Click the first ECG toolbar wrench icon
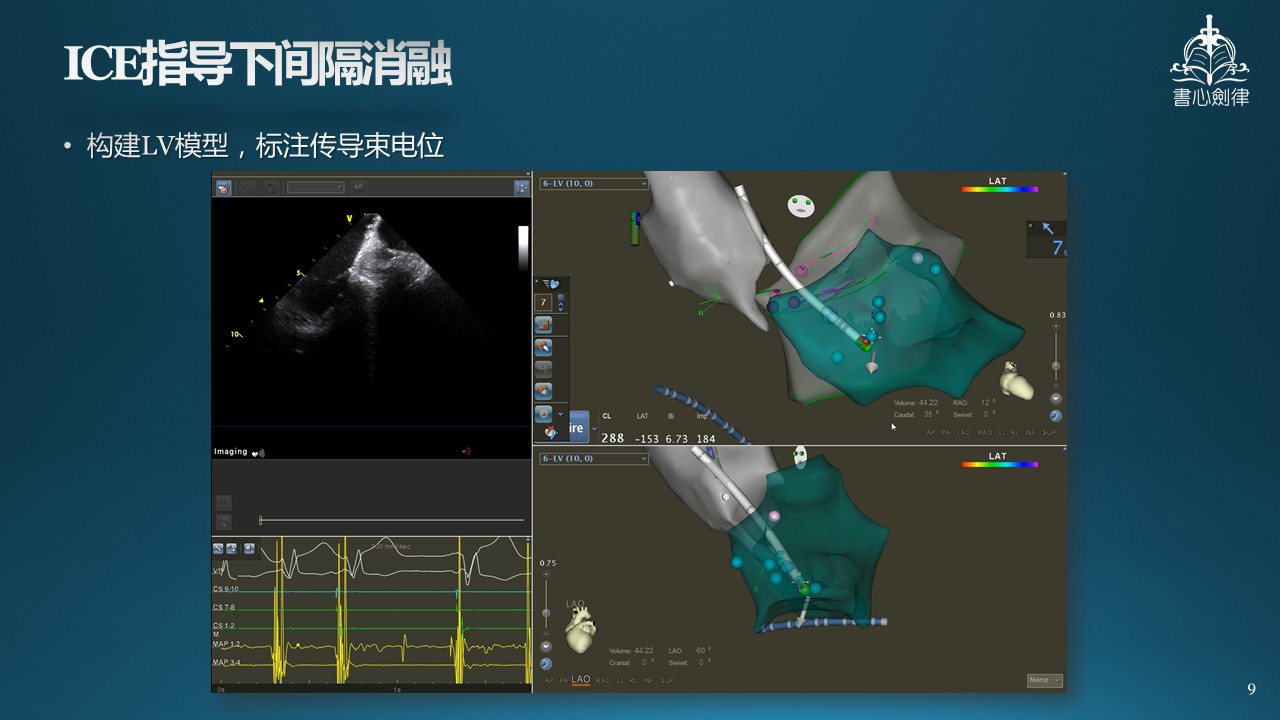The image size is (1280, 720). (x=218, y=549)
